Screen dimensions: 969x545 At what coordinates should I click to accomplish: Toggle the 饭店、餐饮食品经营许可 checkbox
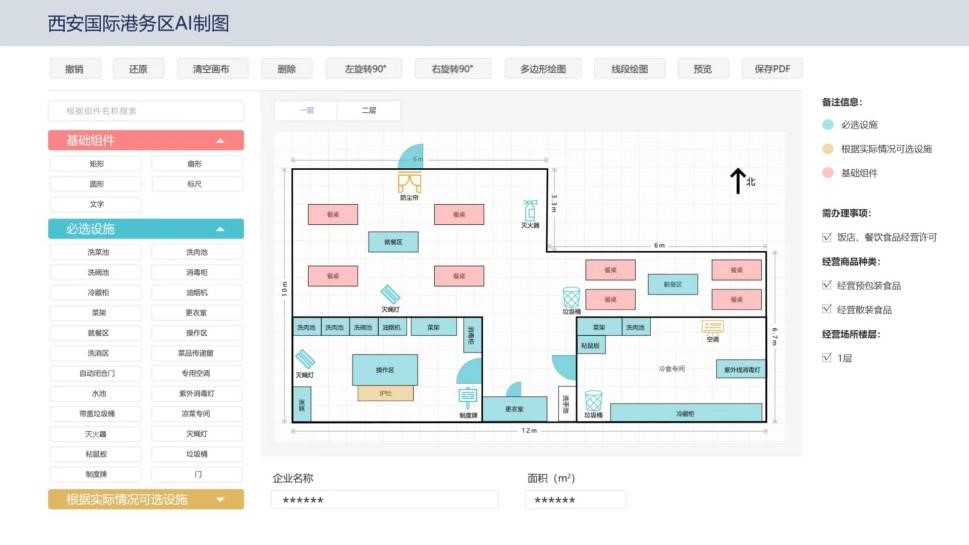[x=826, y=237]
